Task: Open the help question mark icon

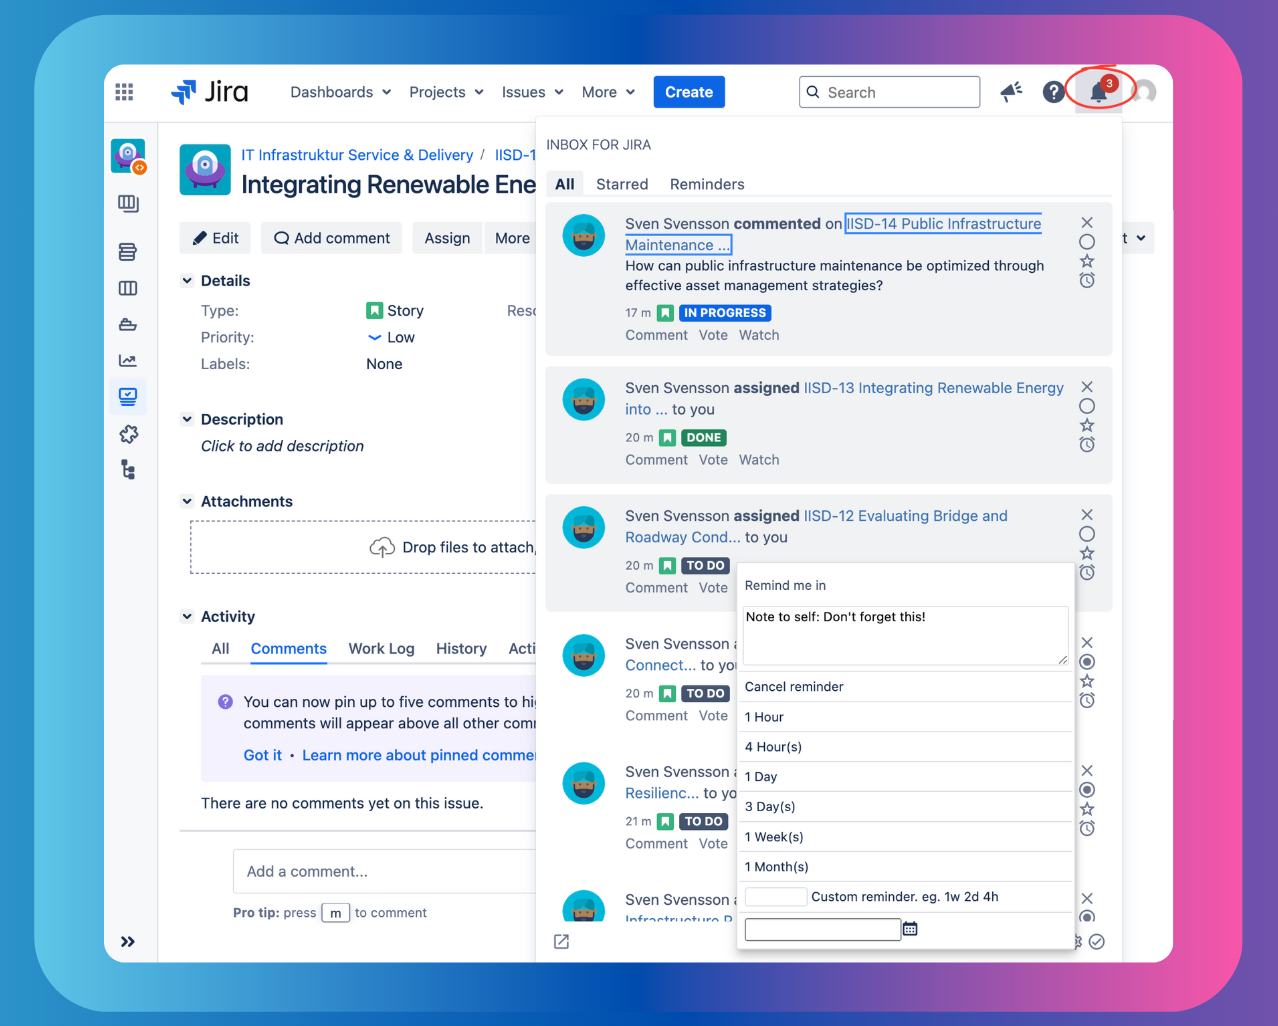Action: coord(1053,92)
